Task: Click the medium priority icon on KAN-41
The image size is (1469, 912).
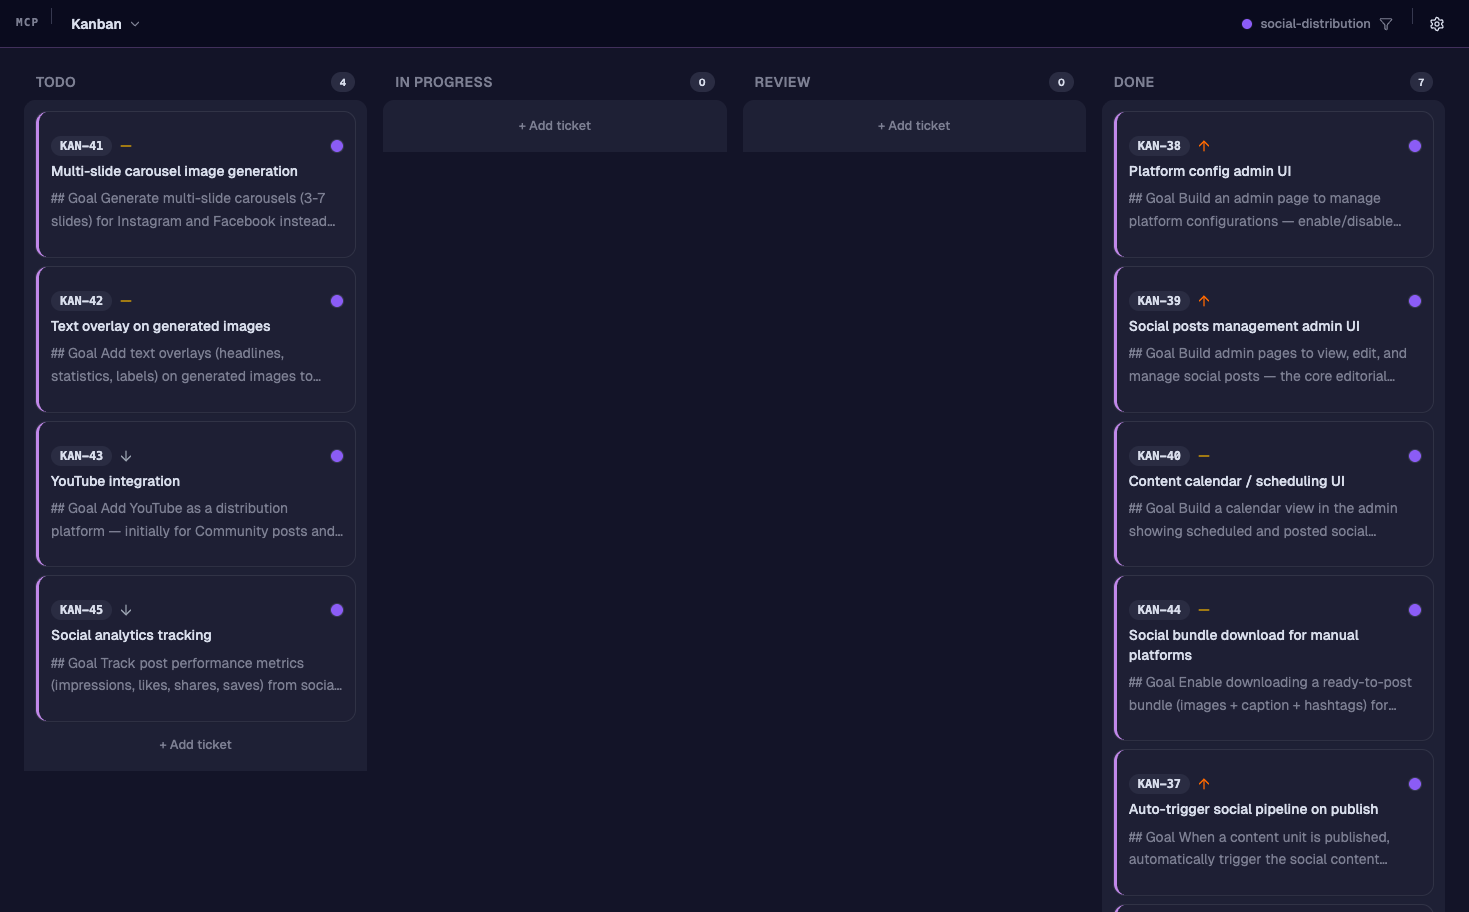Action: 126,146
